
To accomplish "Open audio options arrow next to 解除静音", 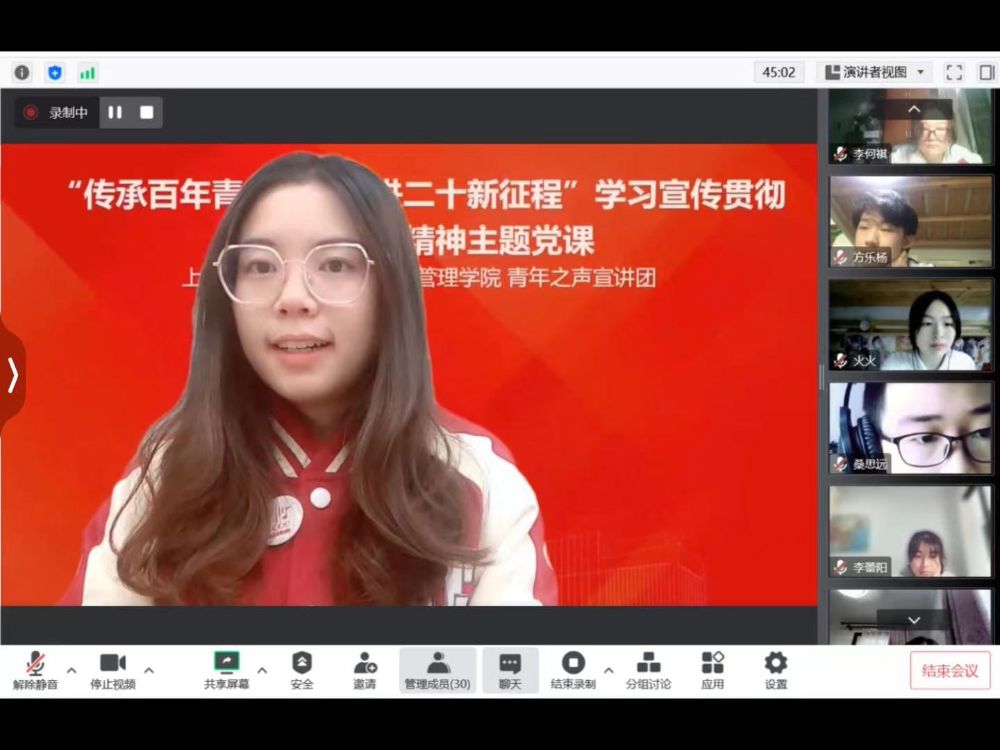I will (x=71, y=670).
